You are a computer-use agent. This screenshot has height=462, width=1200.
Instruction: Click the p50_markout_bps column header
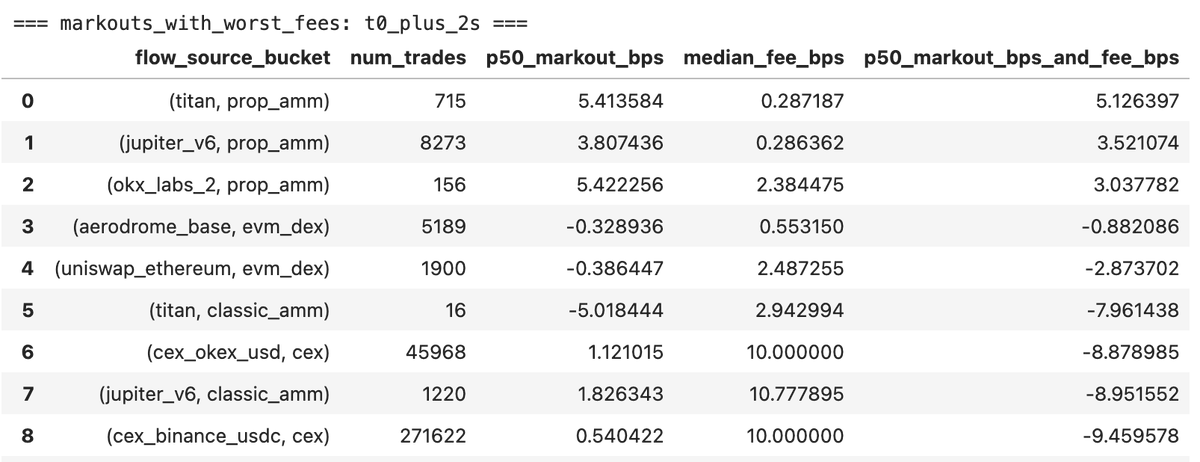pyautogui.click(x=575, y=59)
